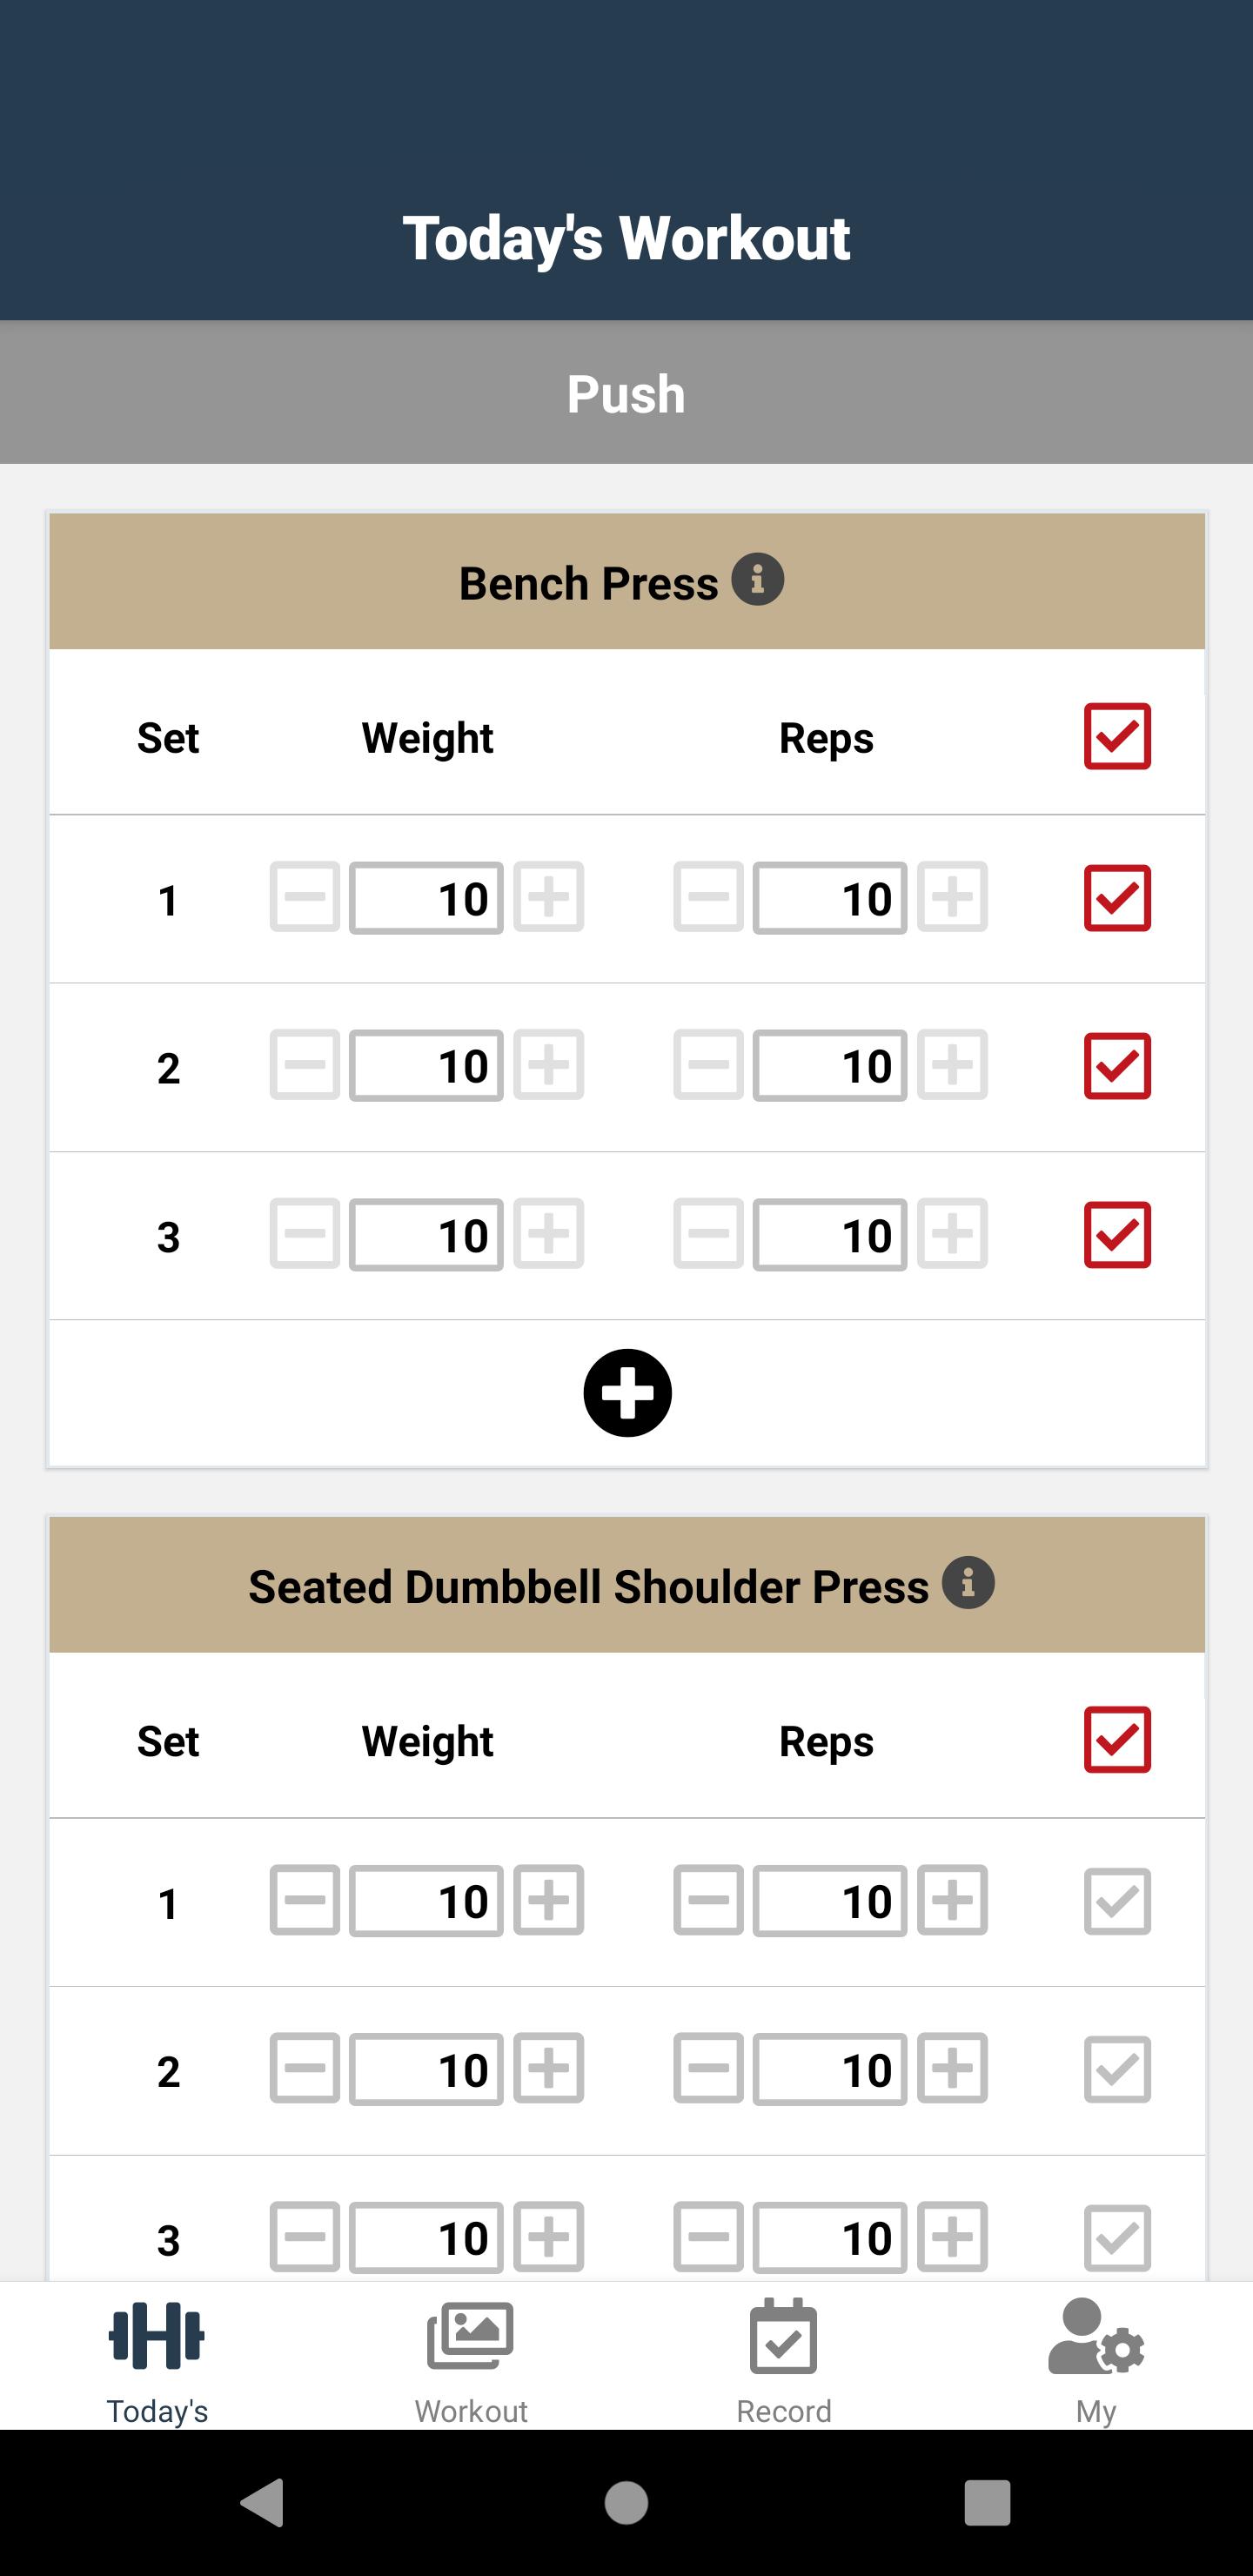Increase Shoulder Press set 2 reps
This screenshot has width=1253, height=2576.
pos(952,2069)
